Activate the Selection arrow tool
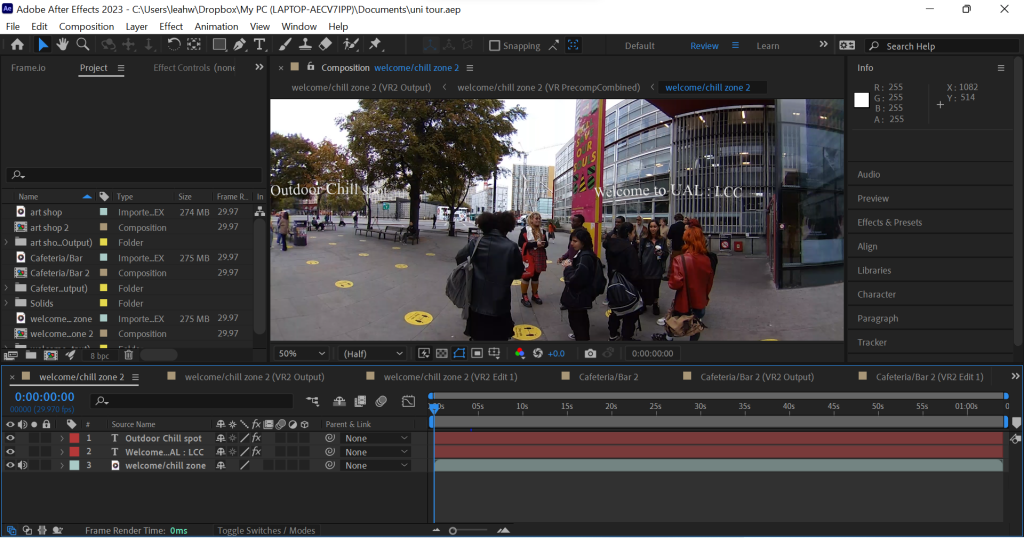This screenshot has height=538, width=1024. pos(42,44)
